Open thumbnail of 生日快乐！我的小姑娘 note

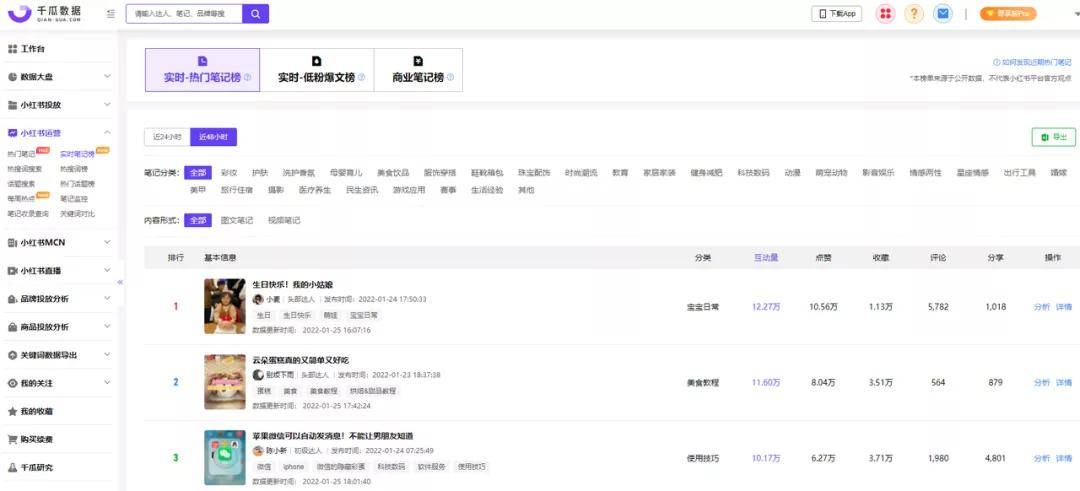coord(225,306)
